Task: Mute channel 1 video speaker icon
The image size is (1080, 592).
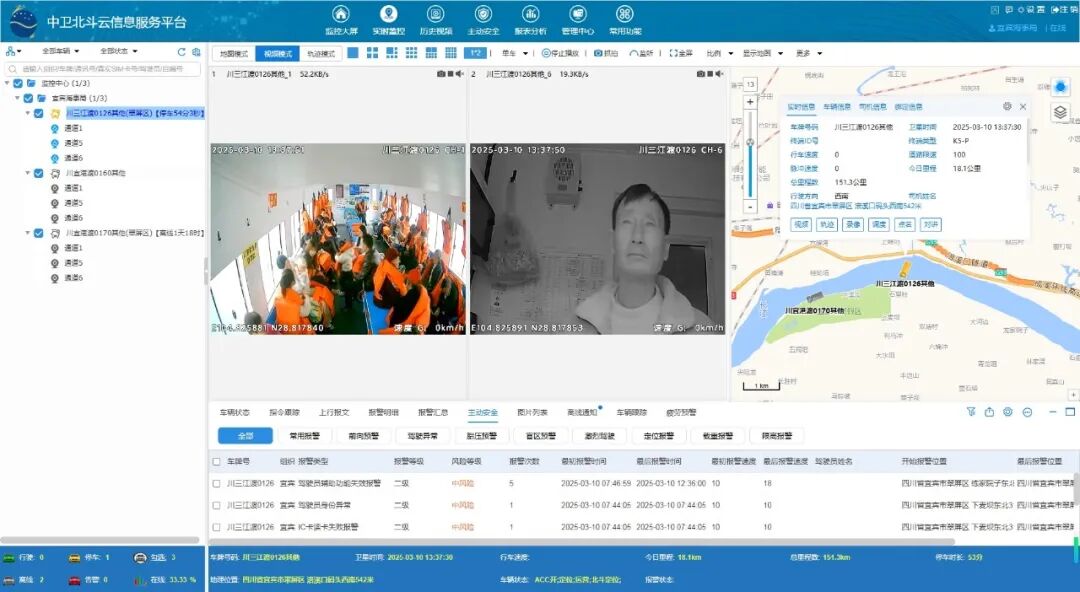Action: tap(459, 74)
